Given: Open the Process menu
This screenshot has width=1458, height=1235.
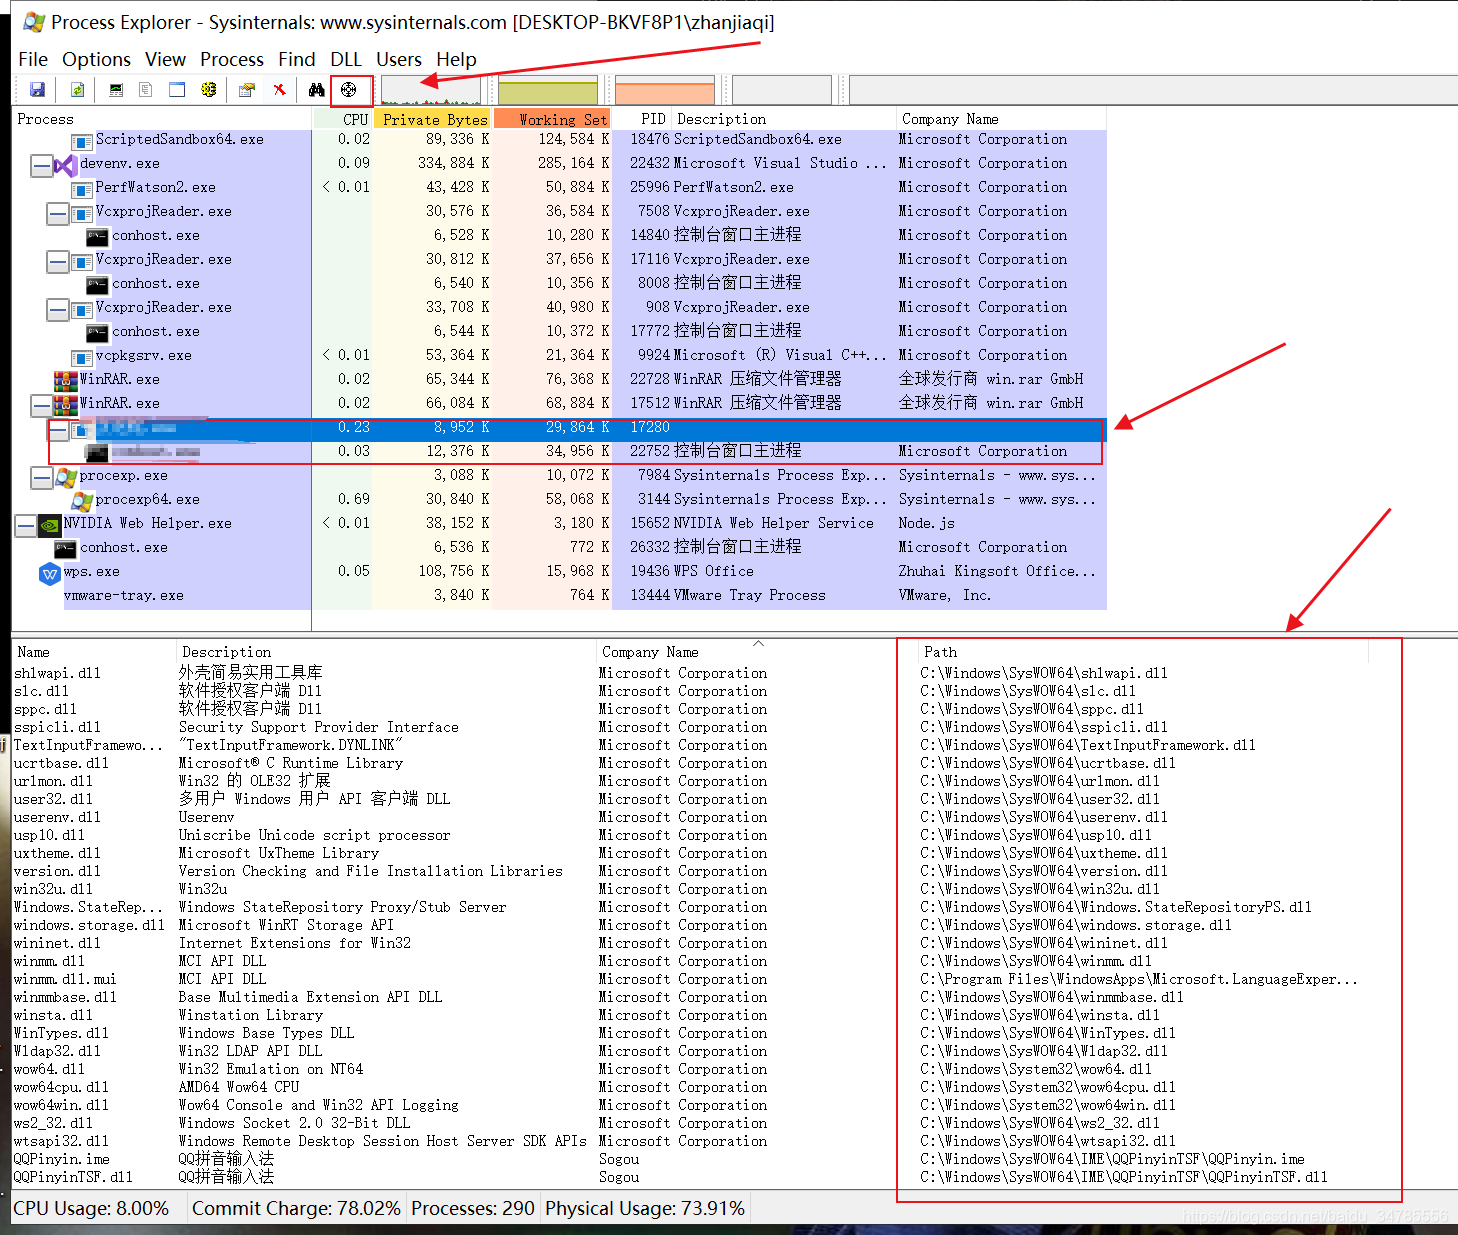Looking at the screenshot, I should tap(232, 59).
